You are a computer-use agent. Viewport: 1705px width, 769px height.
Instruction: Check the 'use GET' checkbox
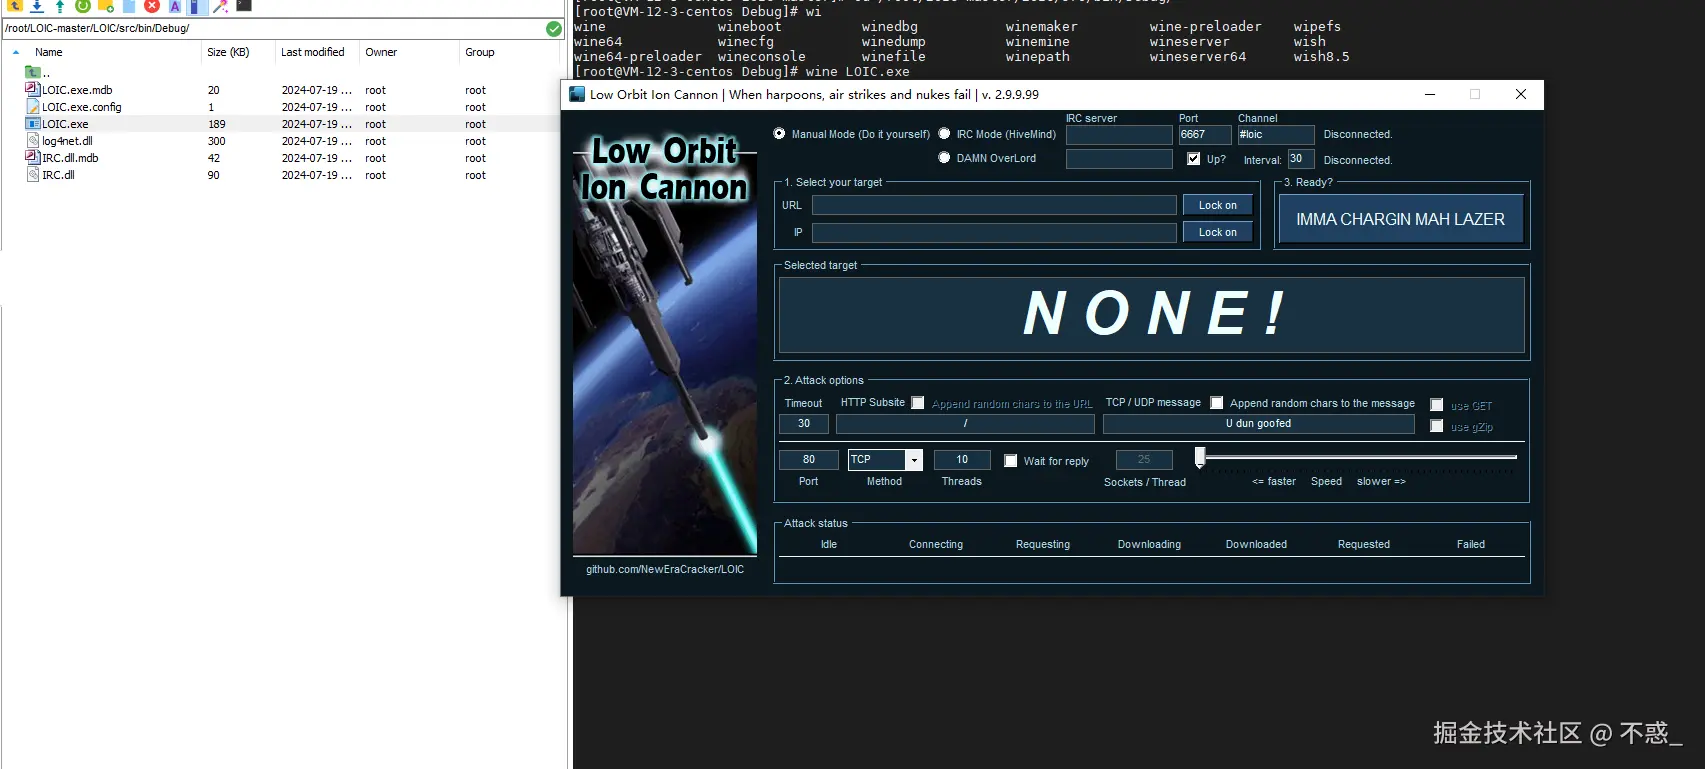1437,405
